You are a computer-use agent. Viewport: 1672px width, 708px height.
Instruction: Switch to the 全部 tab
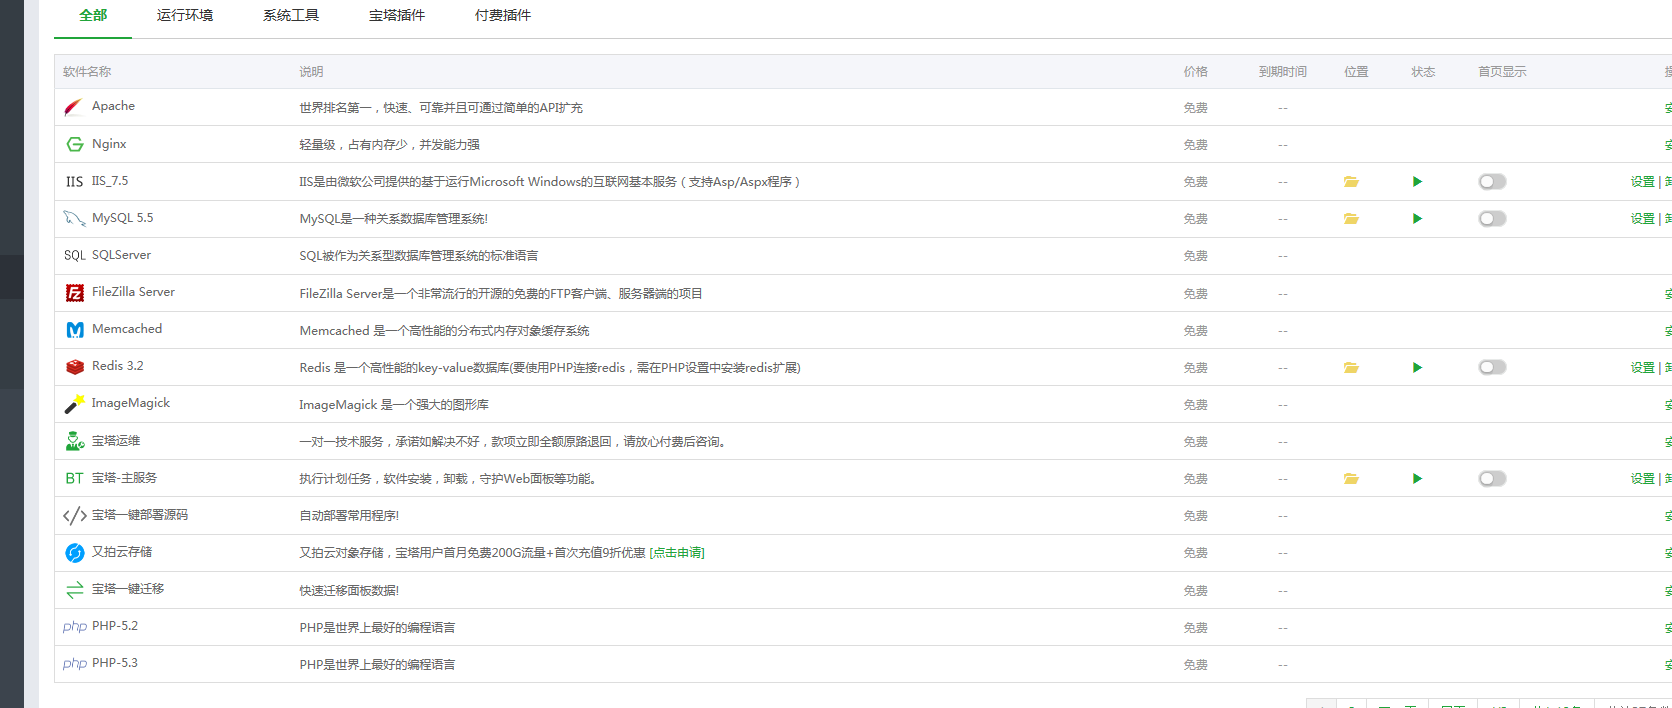pyautogui.click(x=93, y=16)
